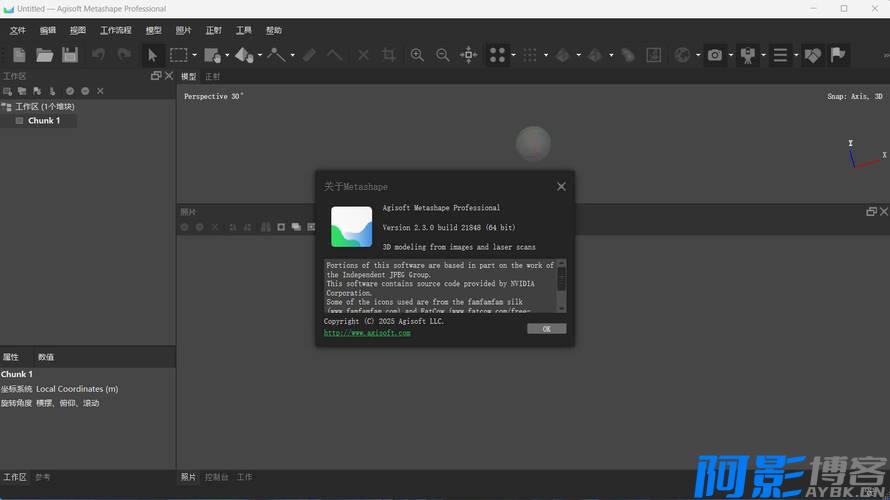This screenshot has height=500, width=890.
Task: Click the Open project folder icon
Action: pos(45,55)
